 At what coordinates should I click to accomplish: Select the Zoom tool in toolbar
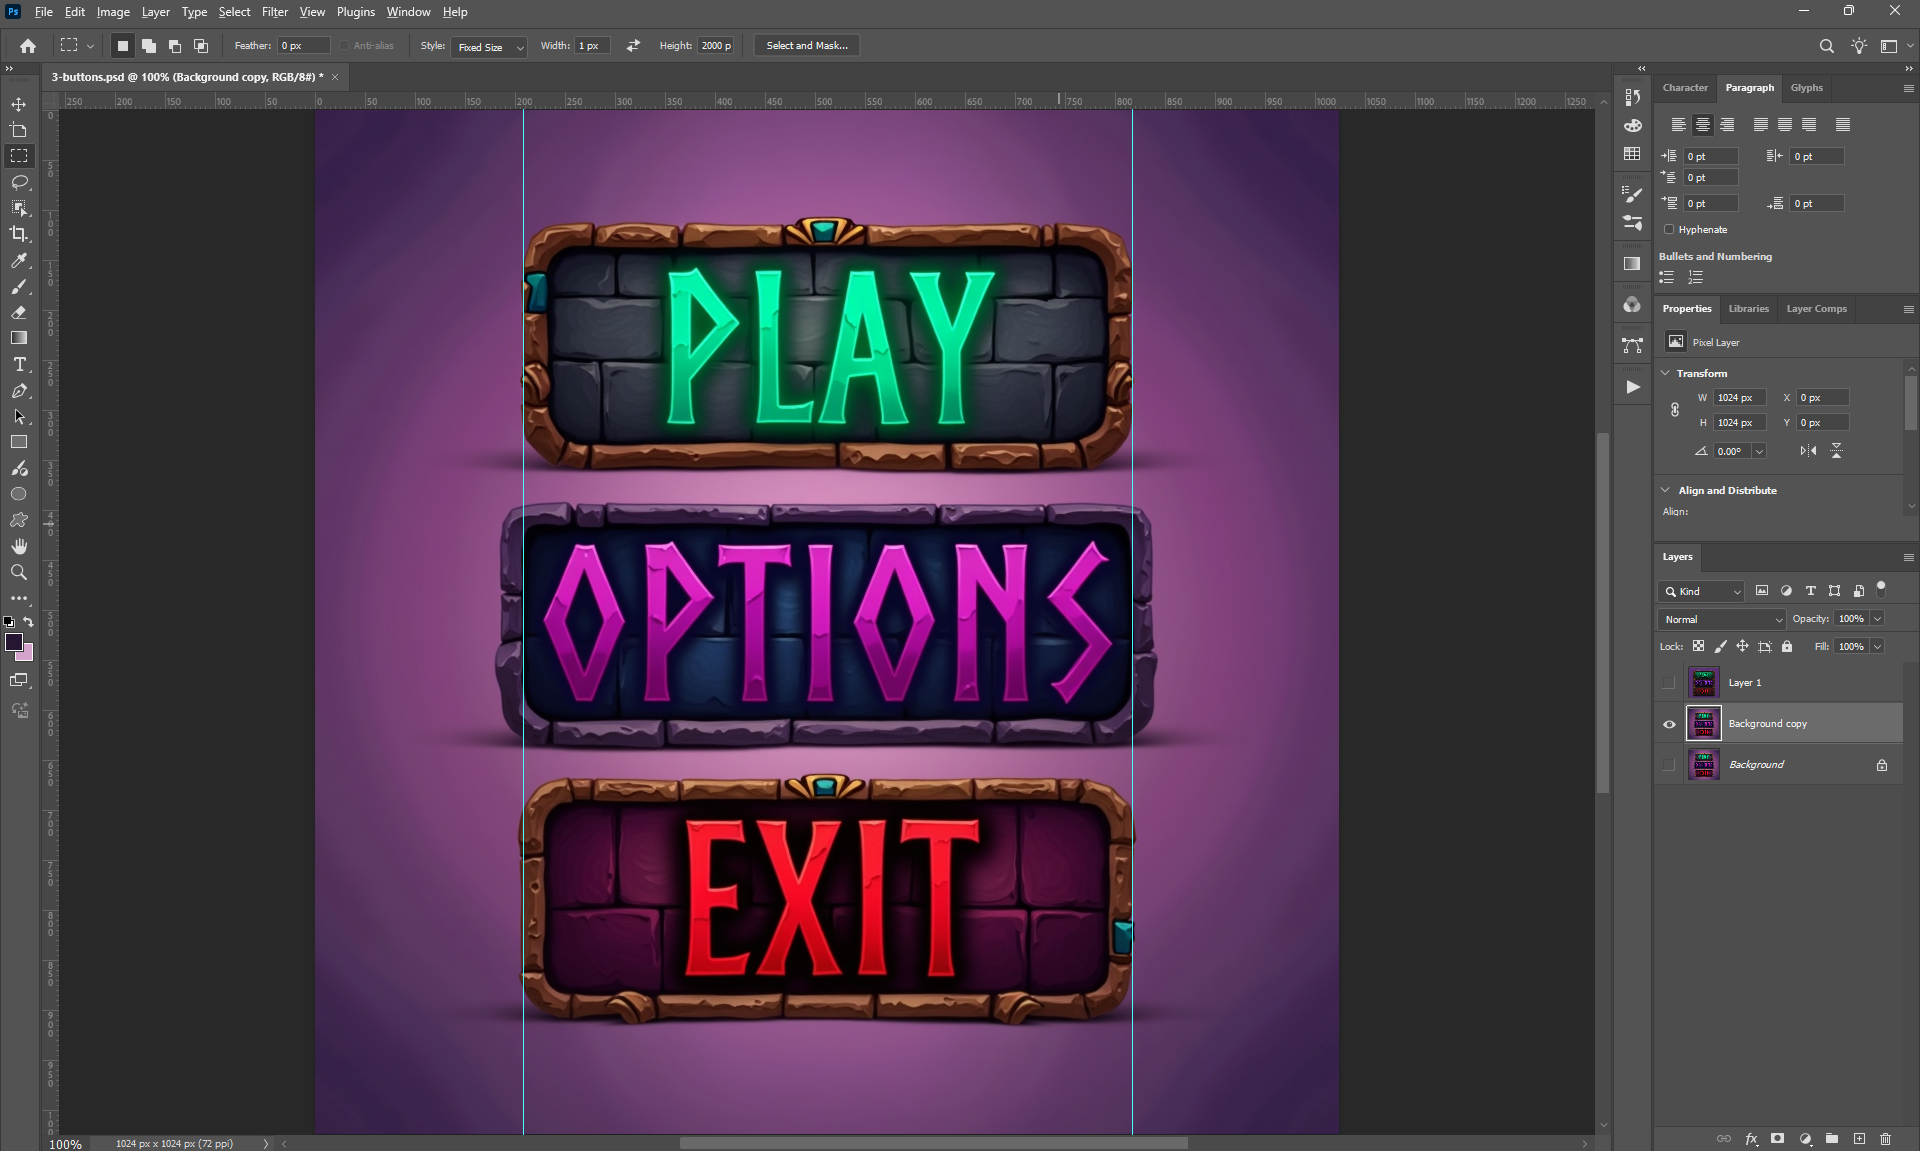coord(18,572)
